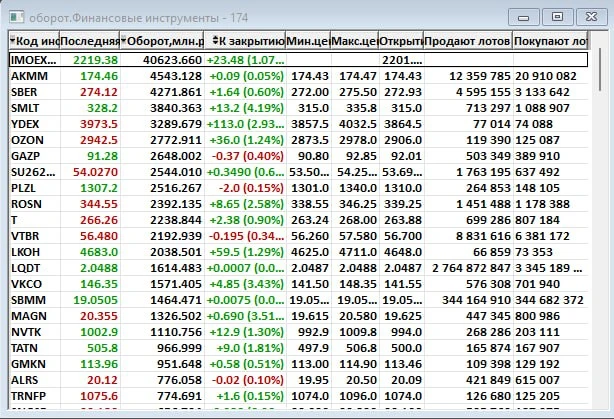
Task: Select the VKCO instrument code
Action: click(x=26, y=284)
